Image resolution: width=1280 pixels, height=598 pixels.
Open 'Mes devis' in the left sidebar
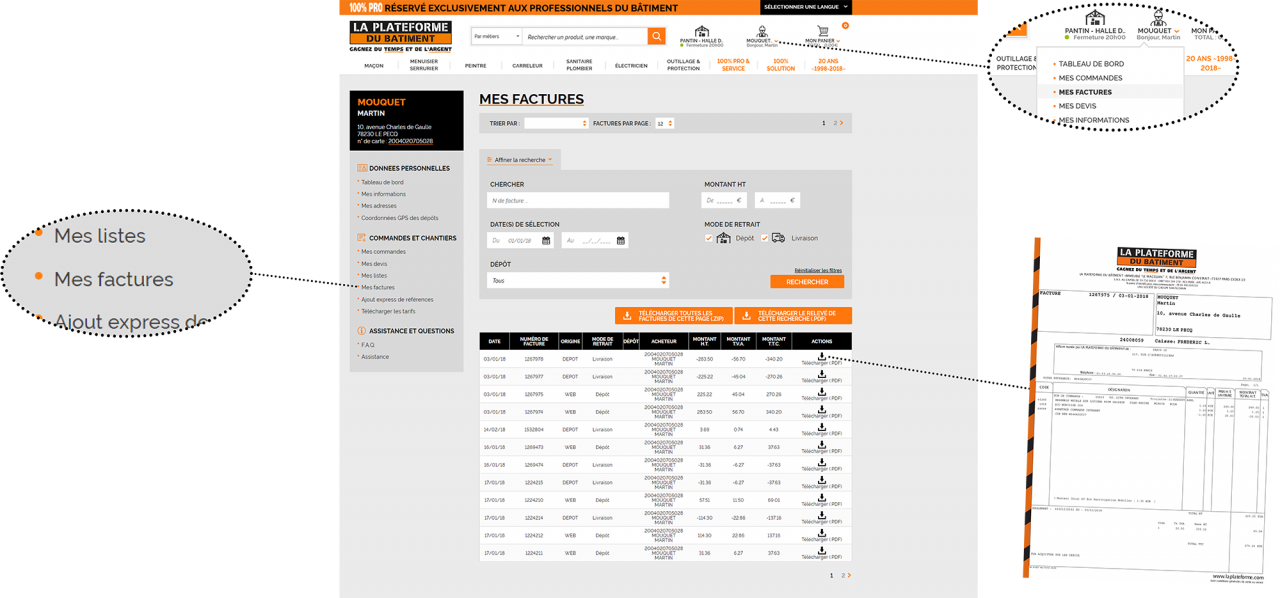tap(374, 264)
